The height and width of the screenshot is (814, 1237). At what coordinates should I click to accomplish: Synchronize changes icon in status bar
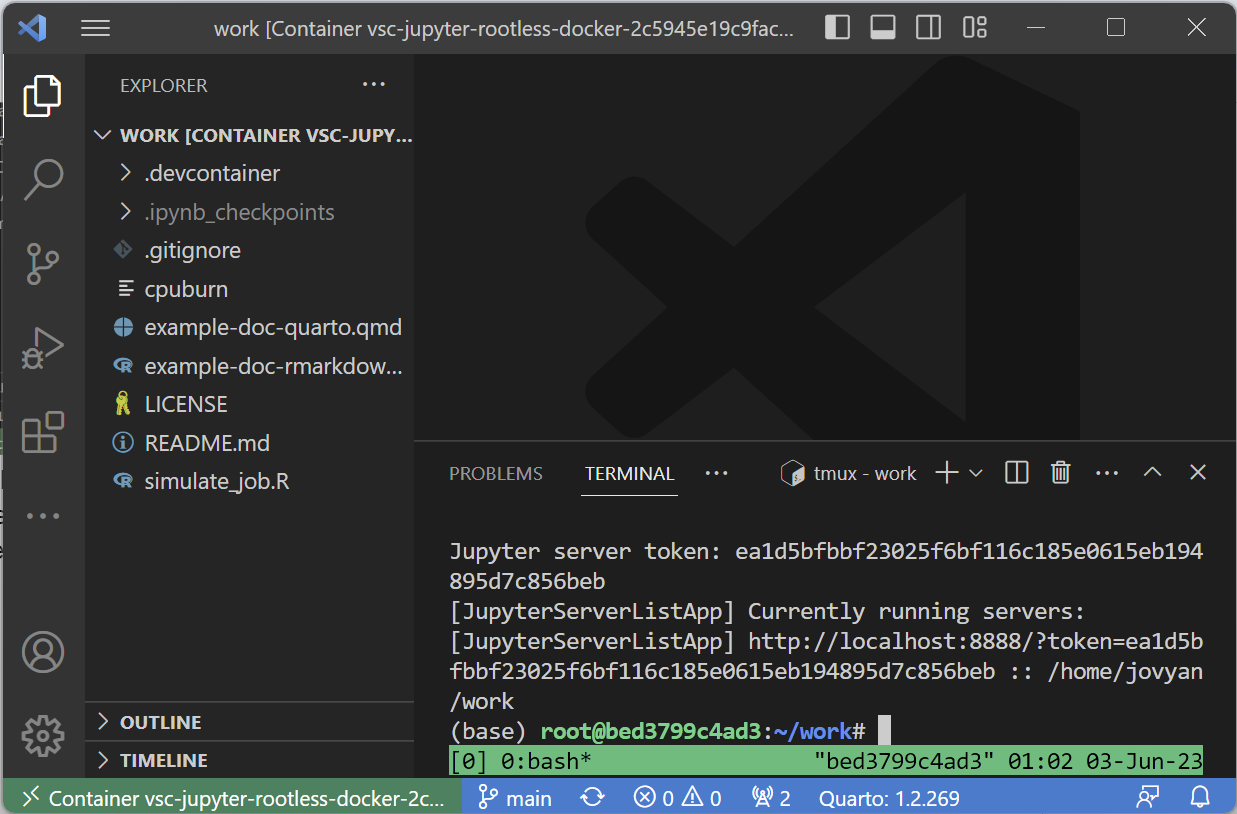click(593, 797)
